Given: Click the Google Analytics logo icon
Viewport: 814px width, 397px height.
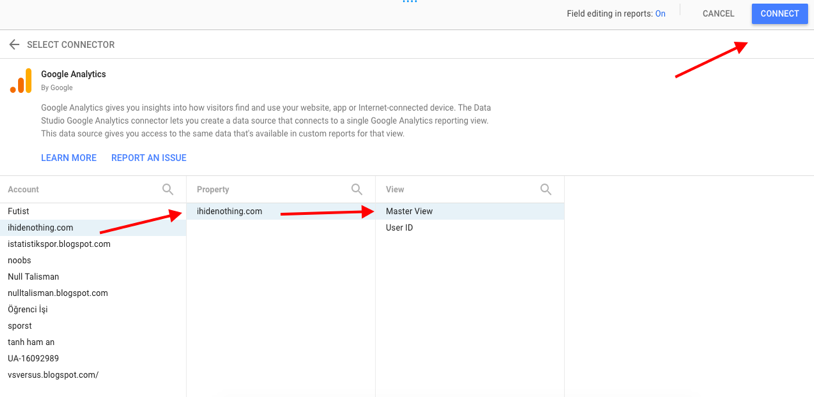Looking at the screenshot, I should pyautogui.click(x=21, y=81).
